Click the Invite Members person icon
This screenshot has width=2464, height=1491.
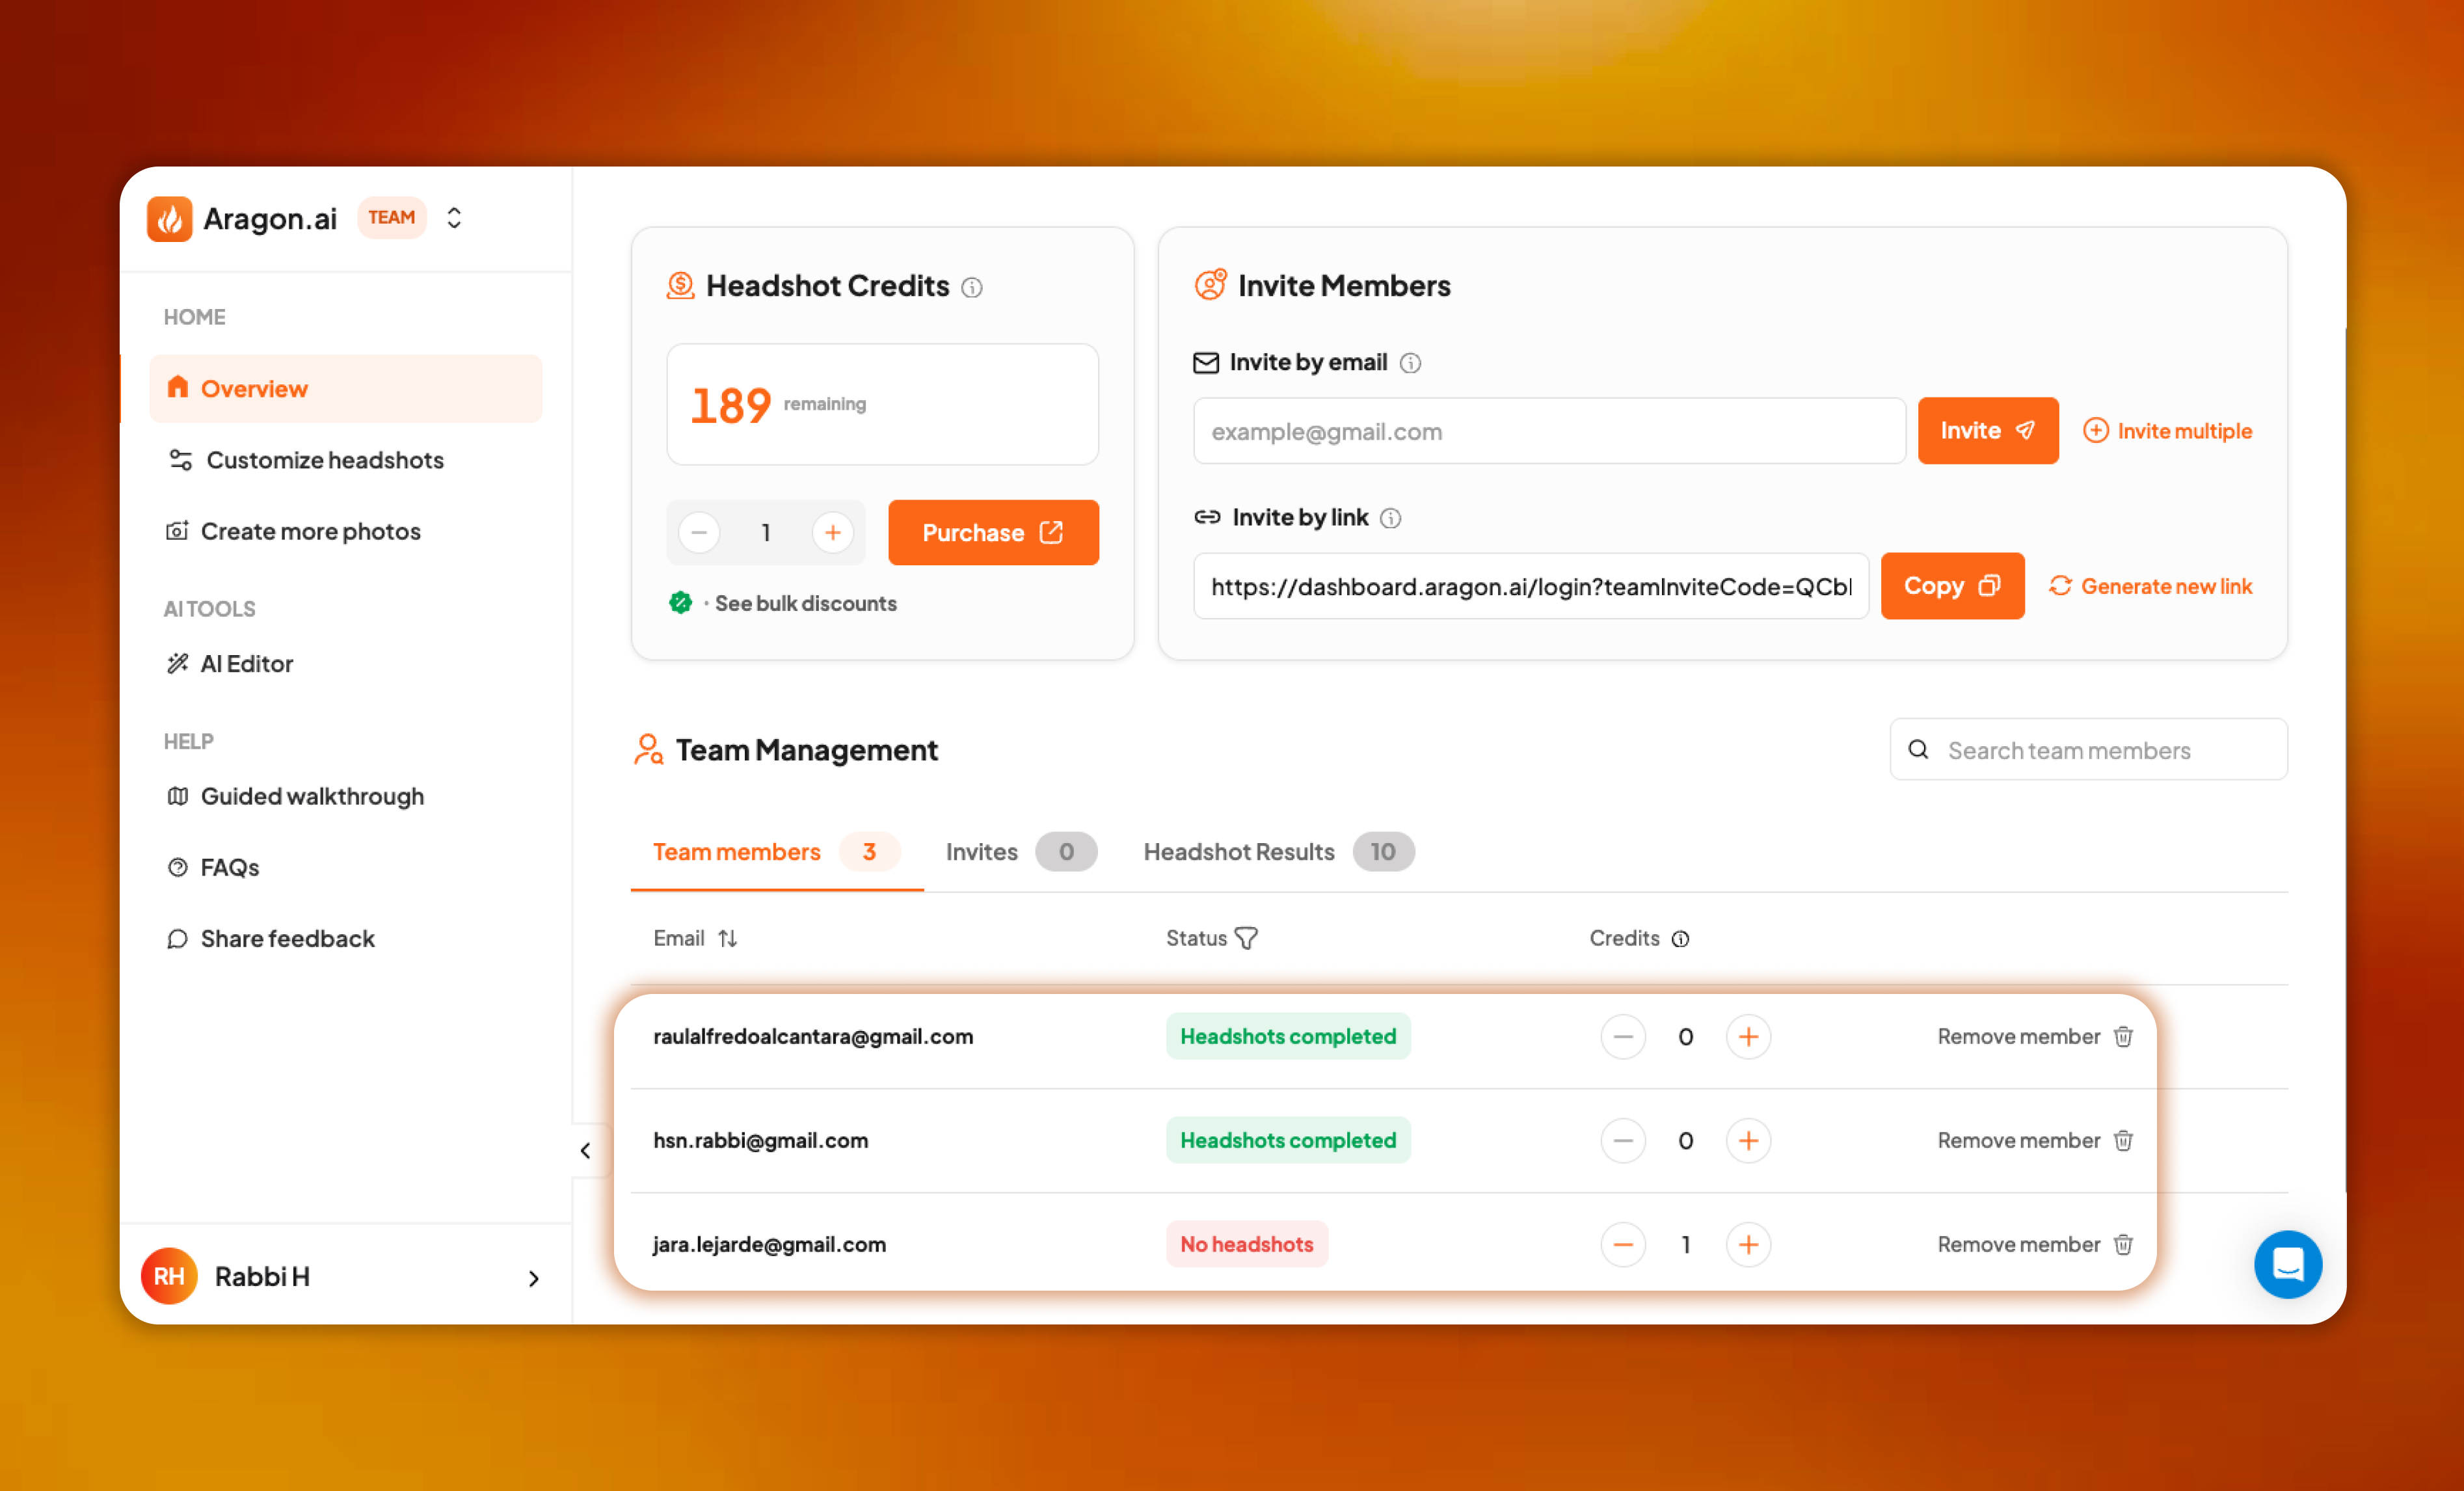click(1210, 285)
